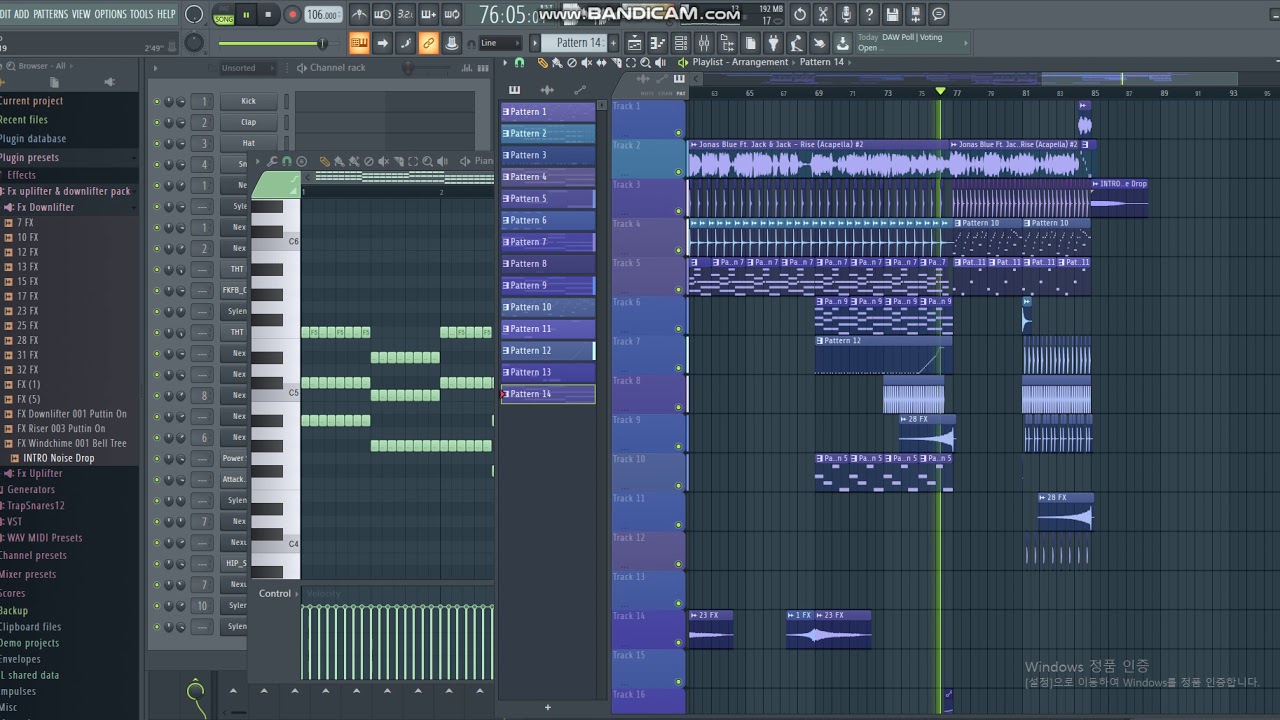Toggle typing keyboard to piano icon
Viewport: 1280px width, 720px height.
[359, 43]
